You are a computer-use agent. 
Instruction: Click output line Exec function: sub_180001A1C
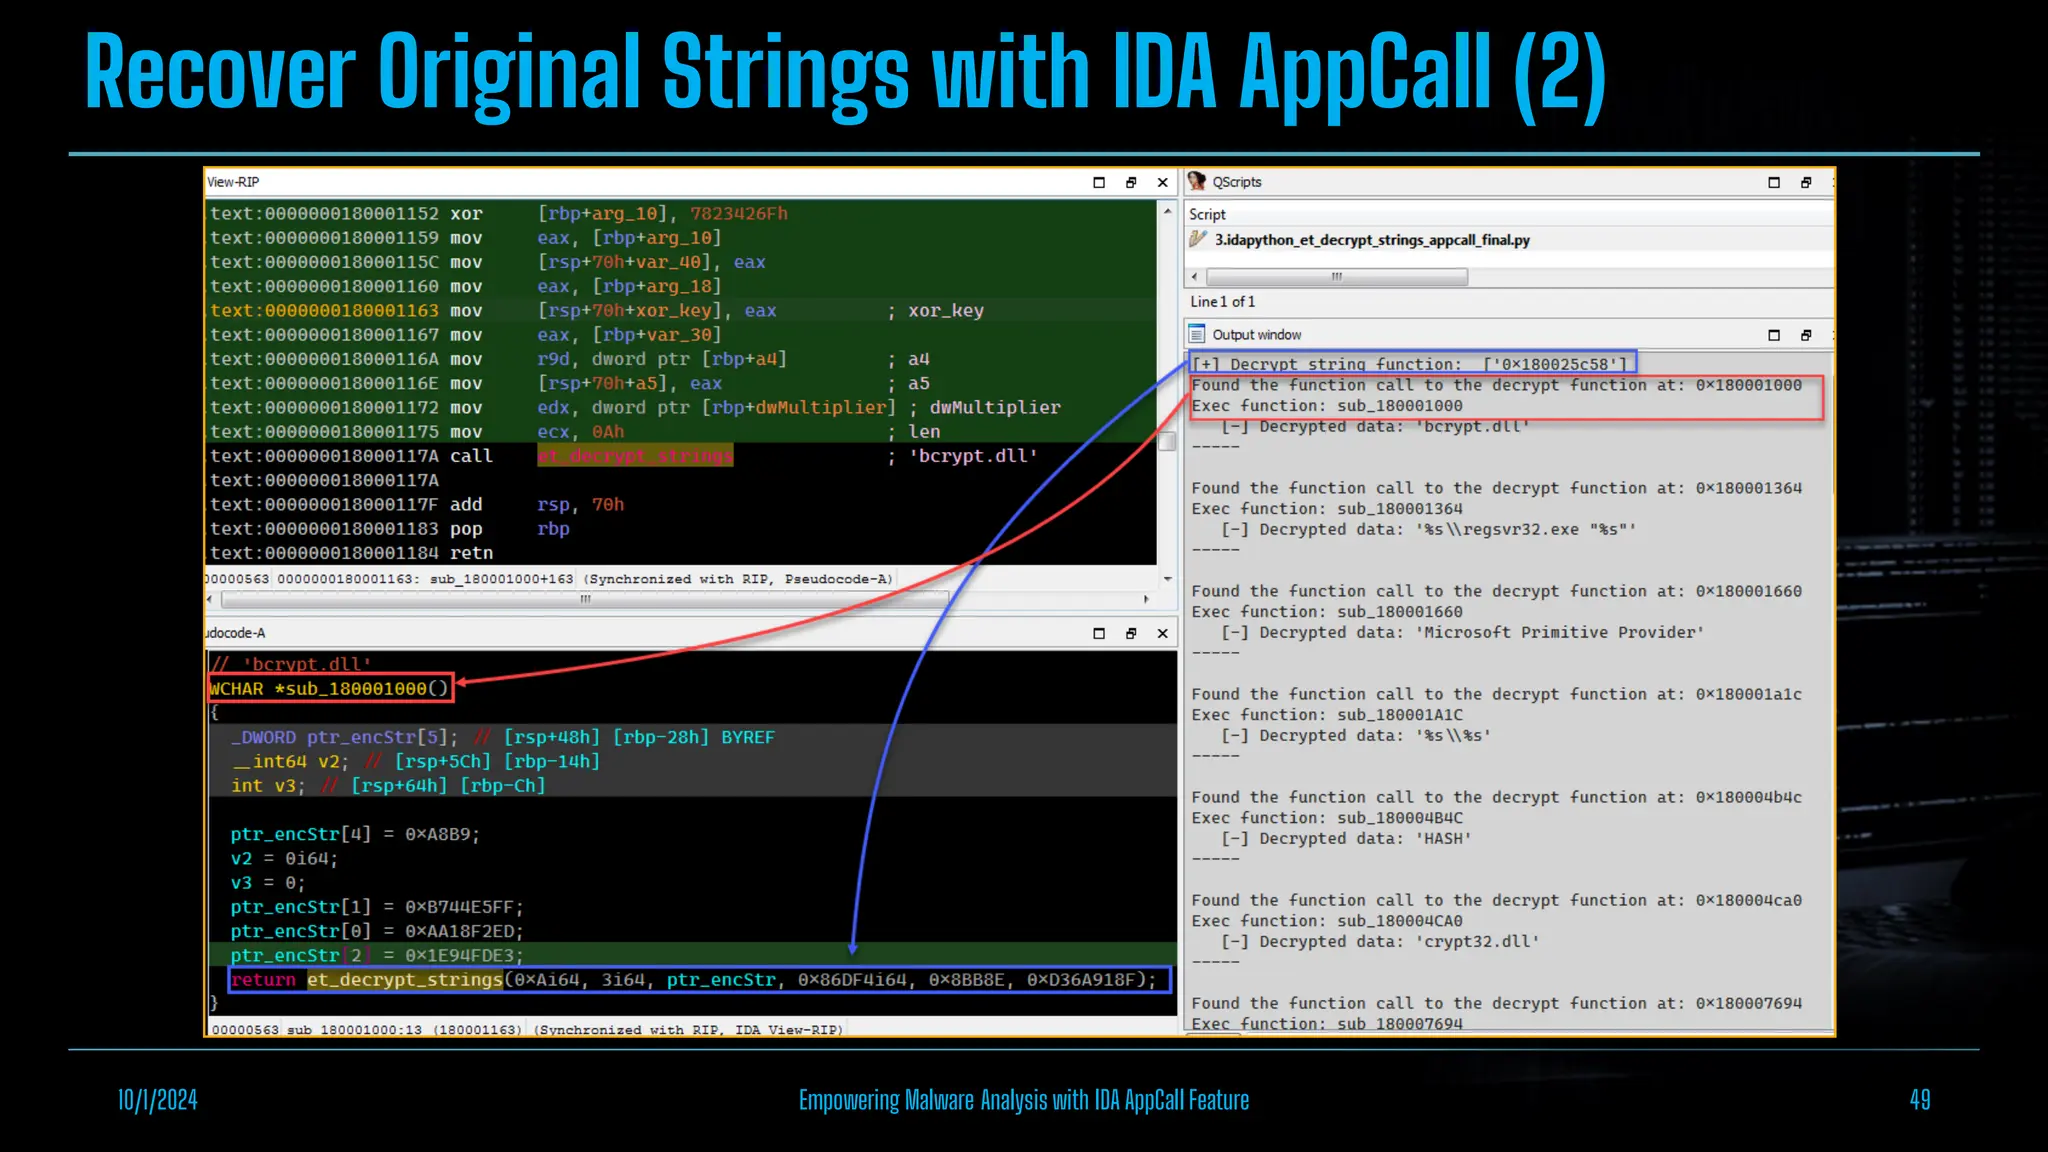[x=1326, y=715]
